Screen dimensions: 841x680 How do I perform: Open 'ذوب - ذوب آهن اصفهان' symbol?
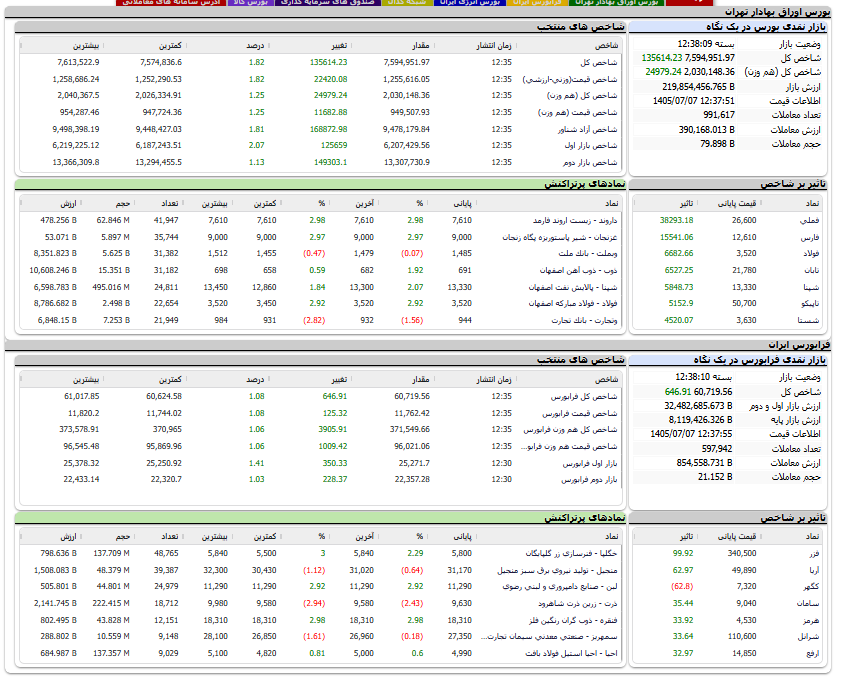(x=578, y=270)
